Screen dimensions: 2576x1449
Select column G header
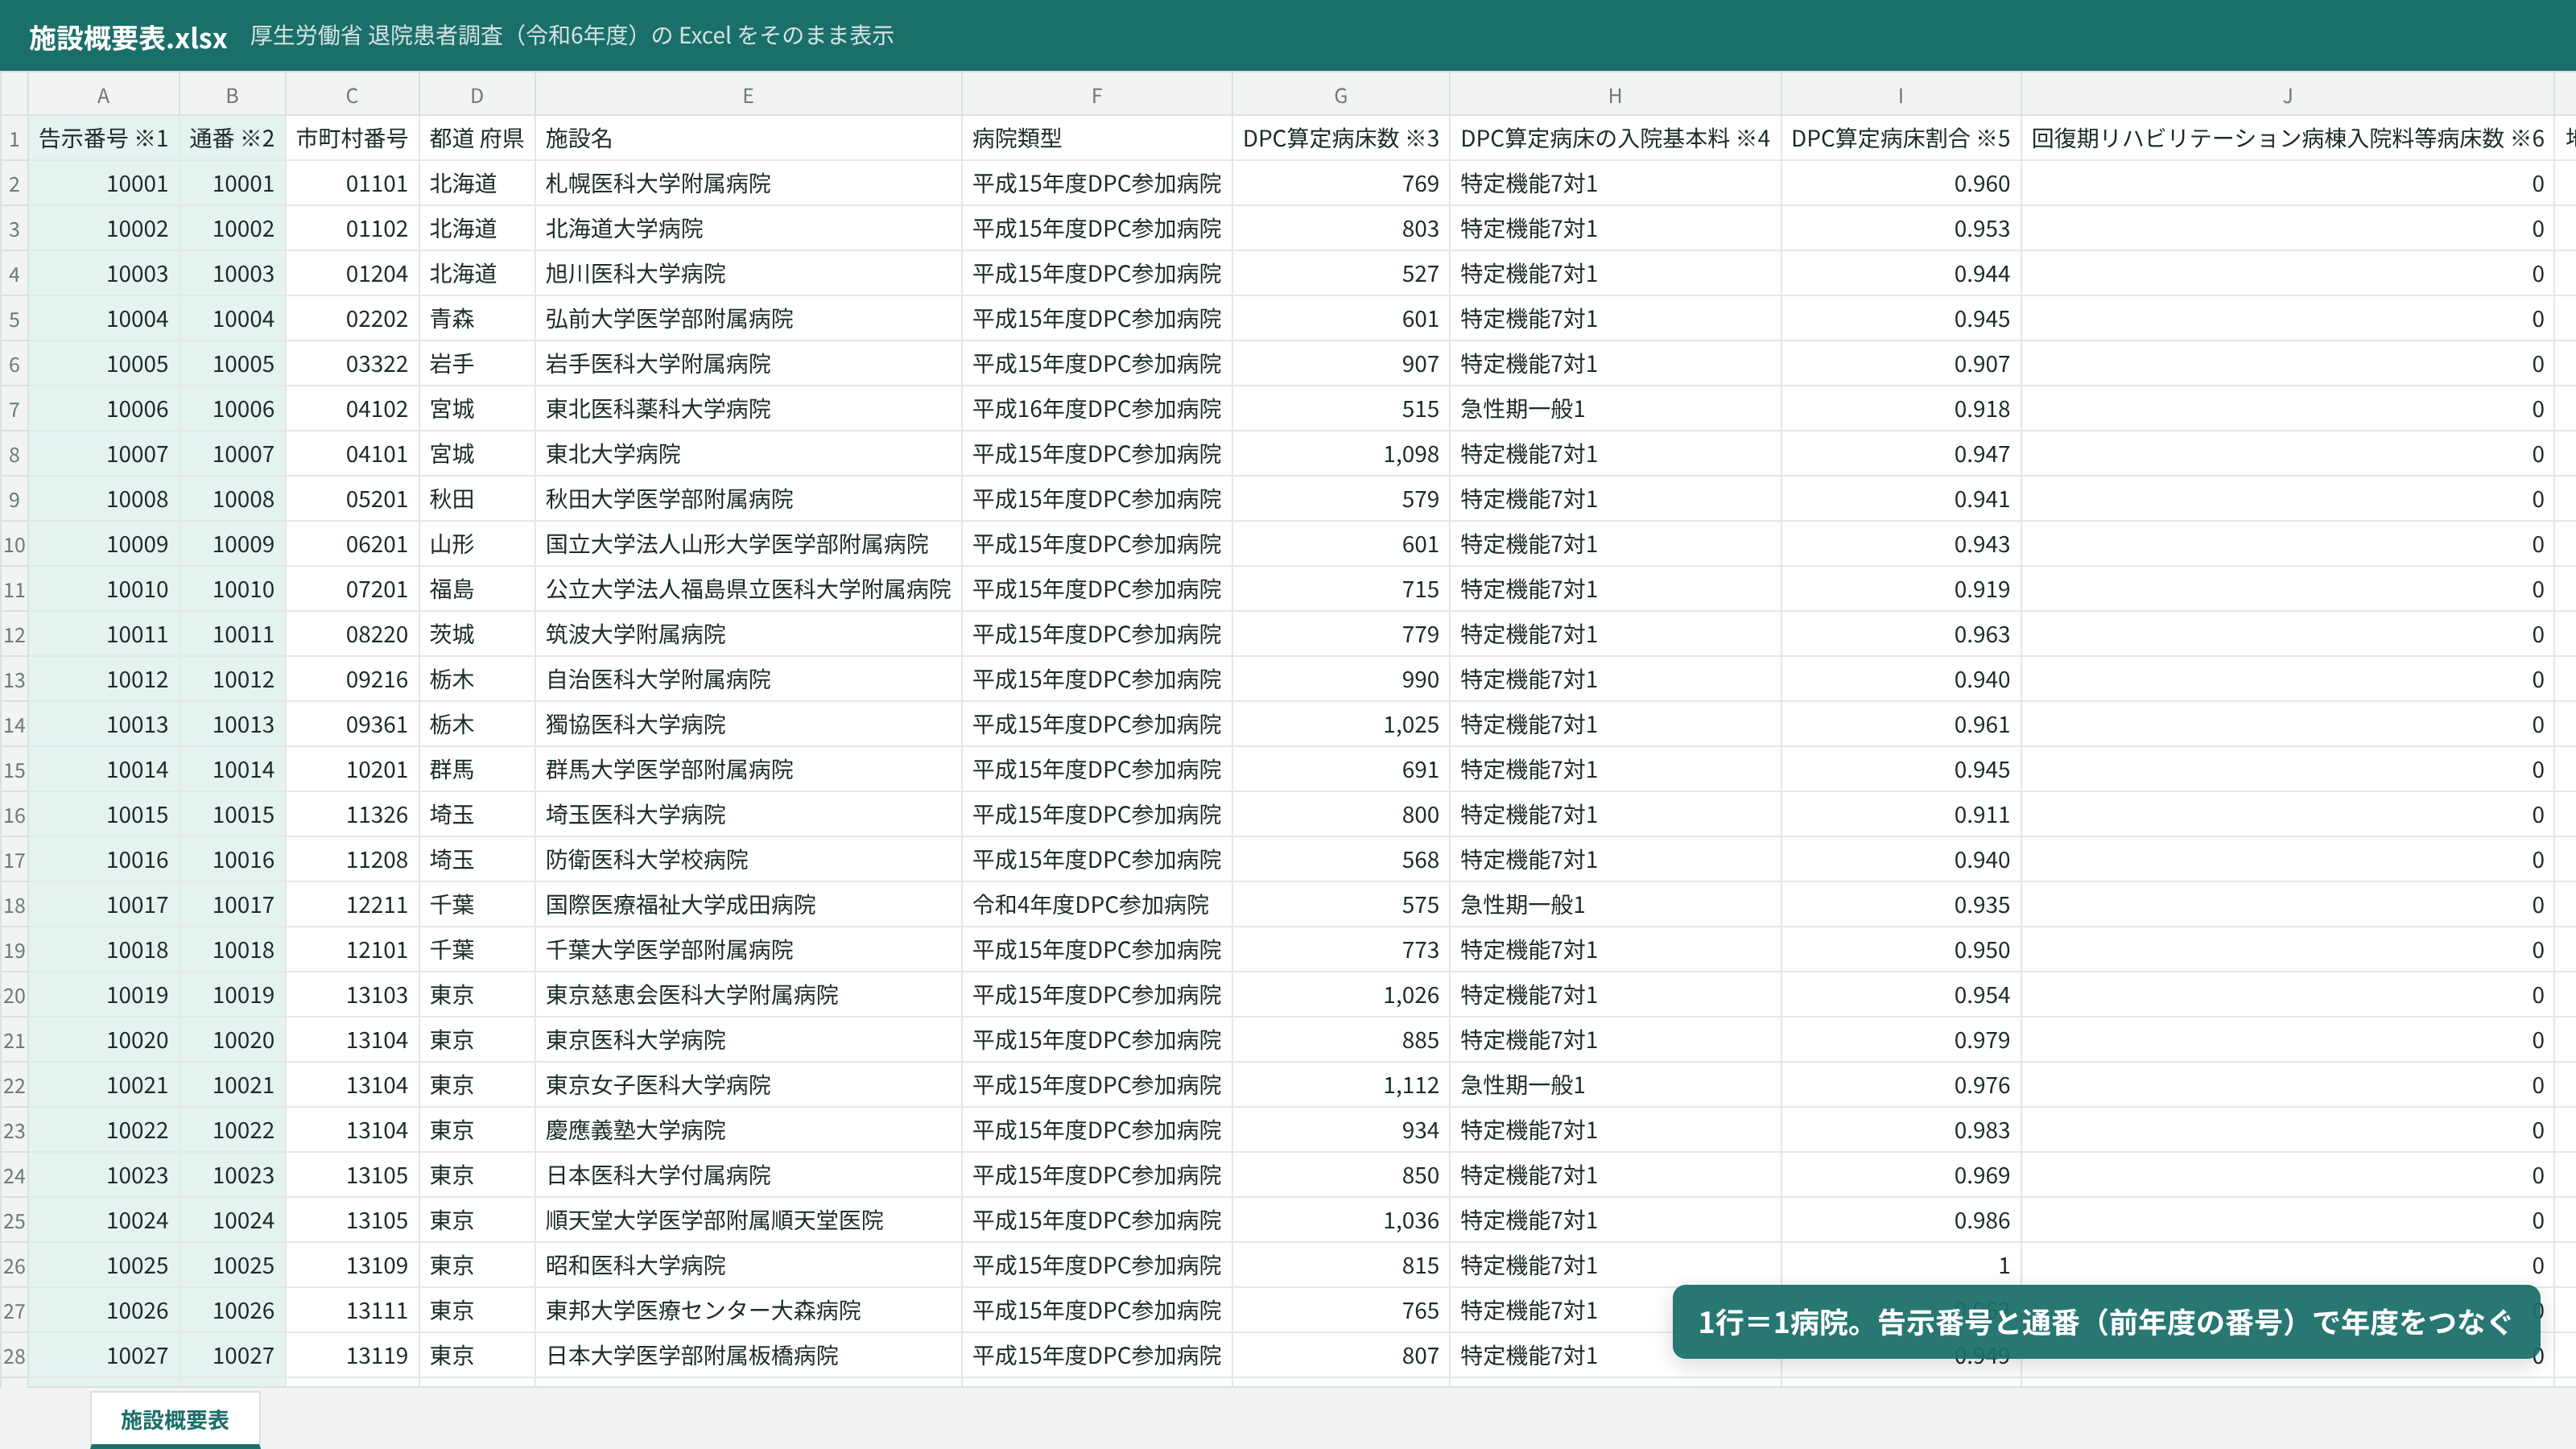click(x=1341, y=96)
